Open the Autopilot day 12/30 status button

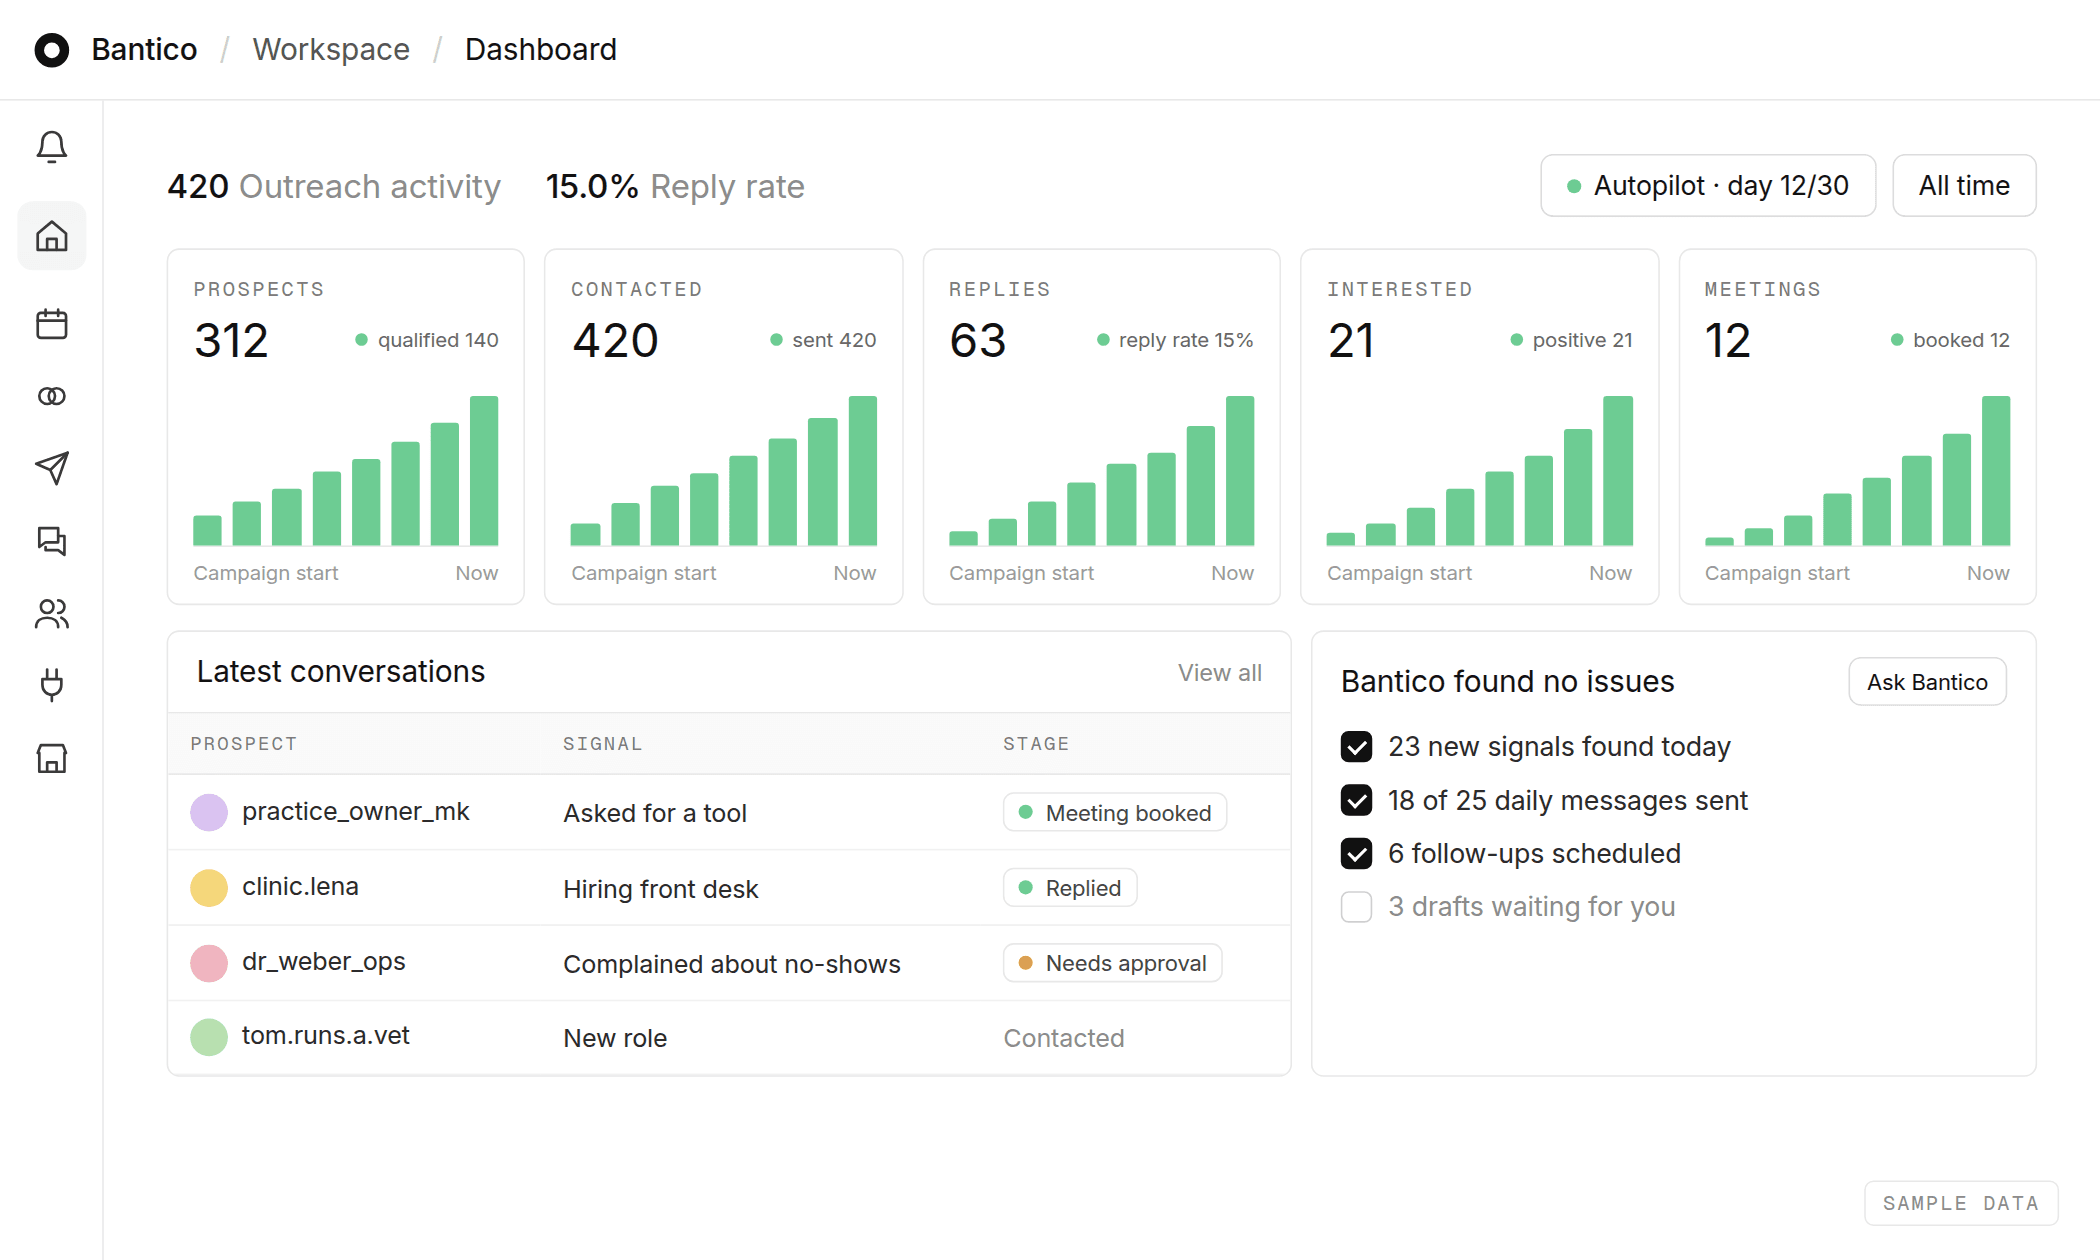1708,186
